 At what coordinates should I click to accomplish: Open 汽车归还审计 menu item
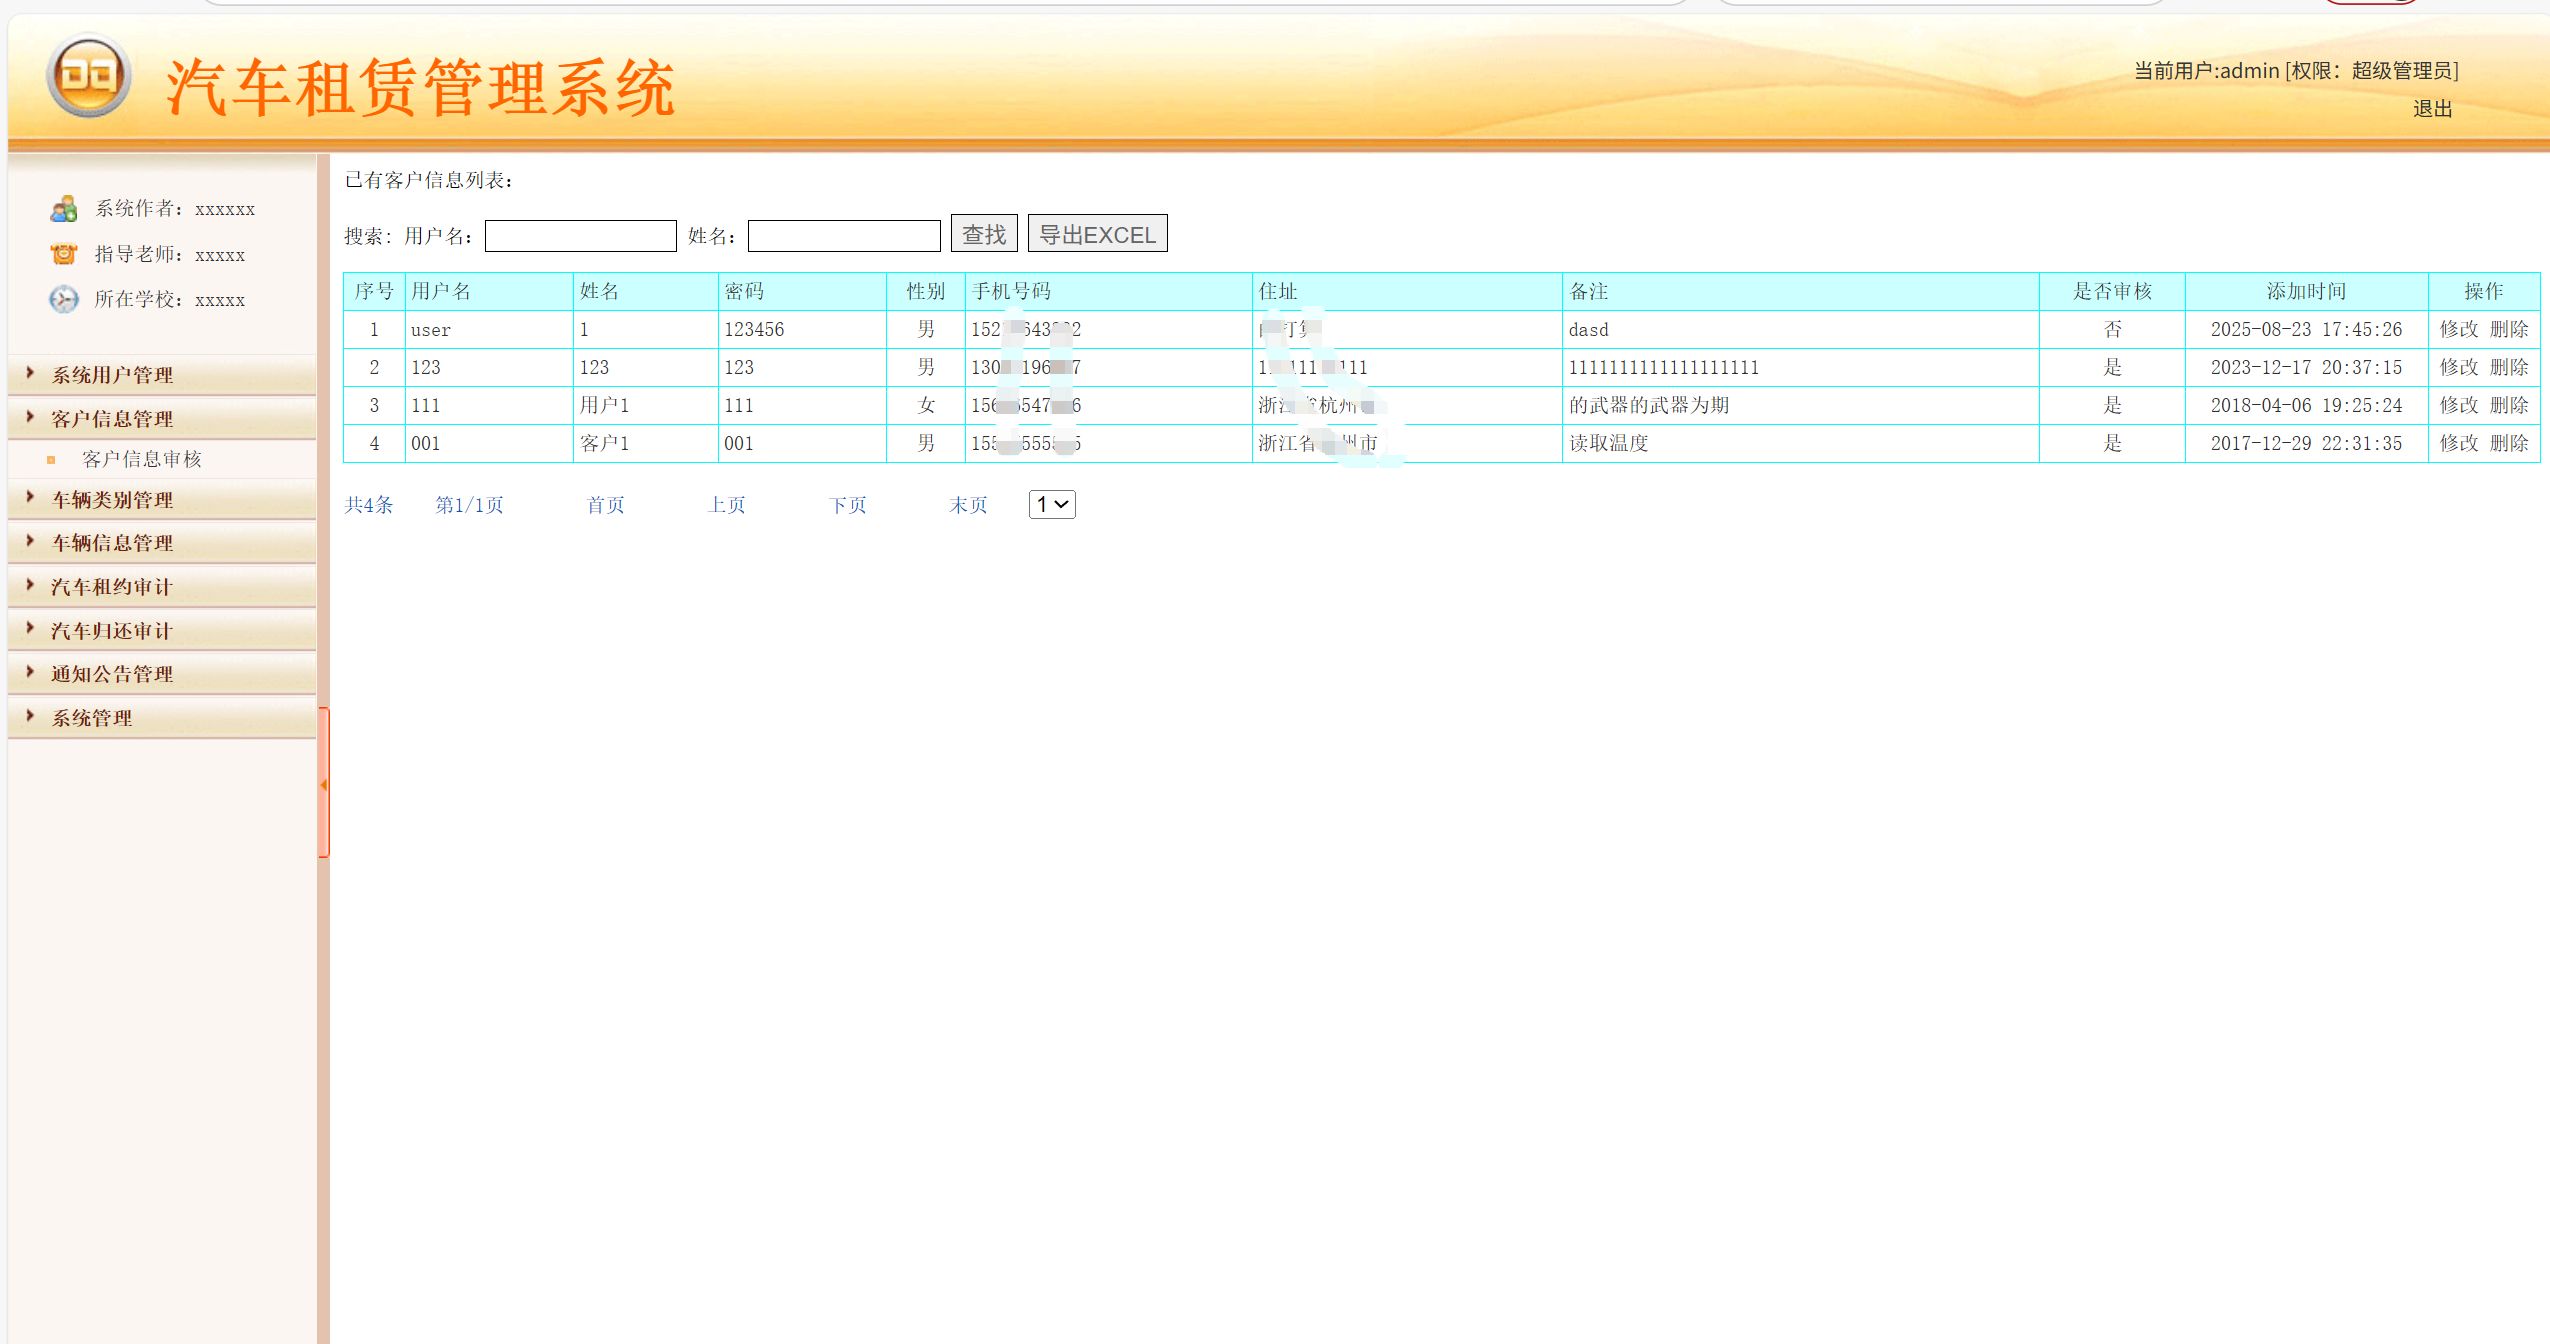click(112, 631)
